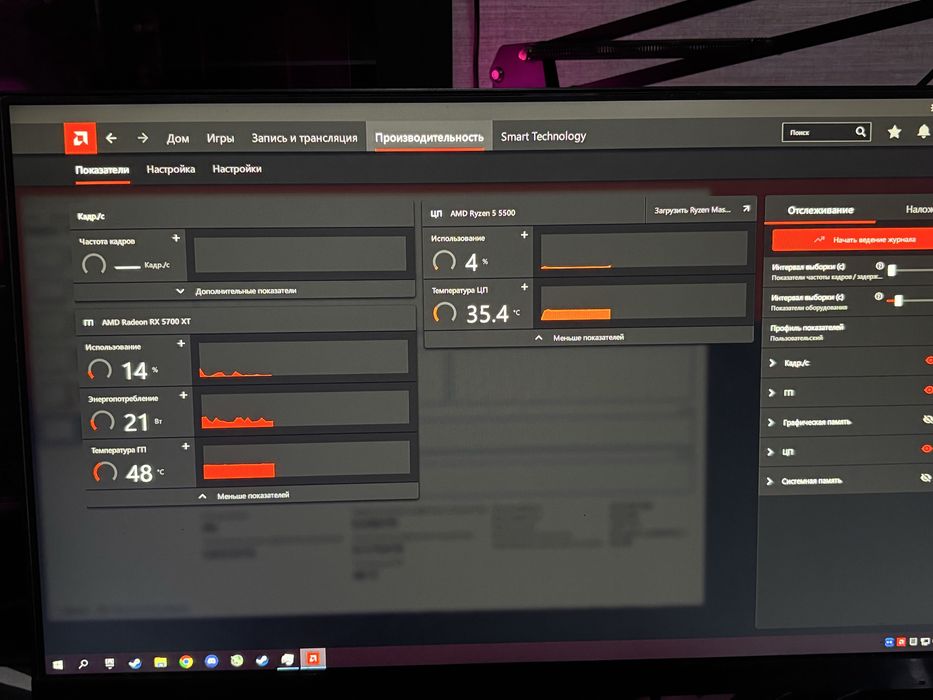The image size is (933, 700).
Task: Expand ГП tracking section
Action: 771,392
